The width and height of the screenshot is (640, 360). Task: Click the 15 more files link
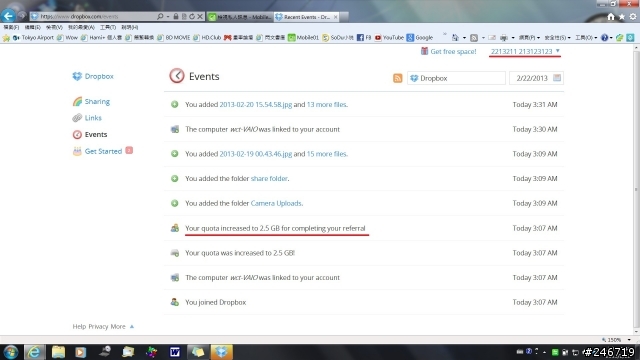(x=326, y=154)
